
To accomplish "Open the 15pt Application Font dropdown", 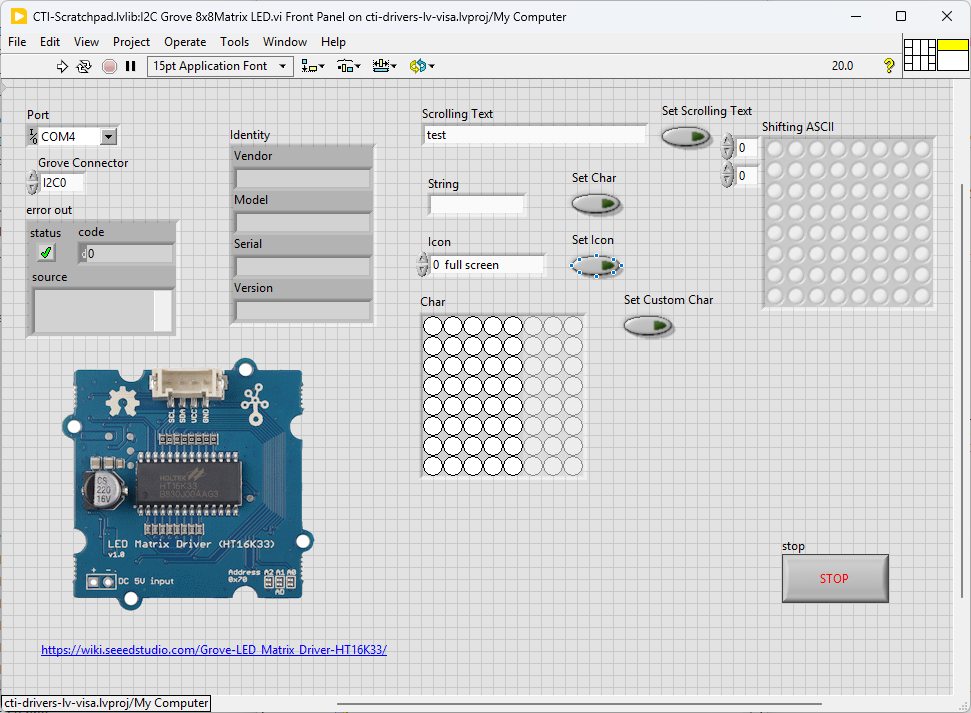I will tap(220, 66).
